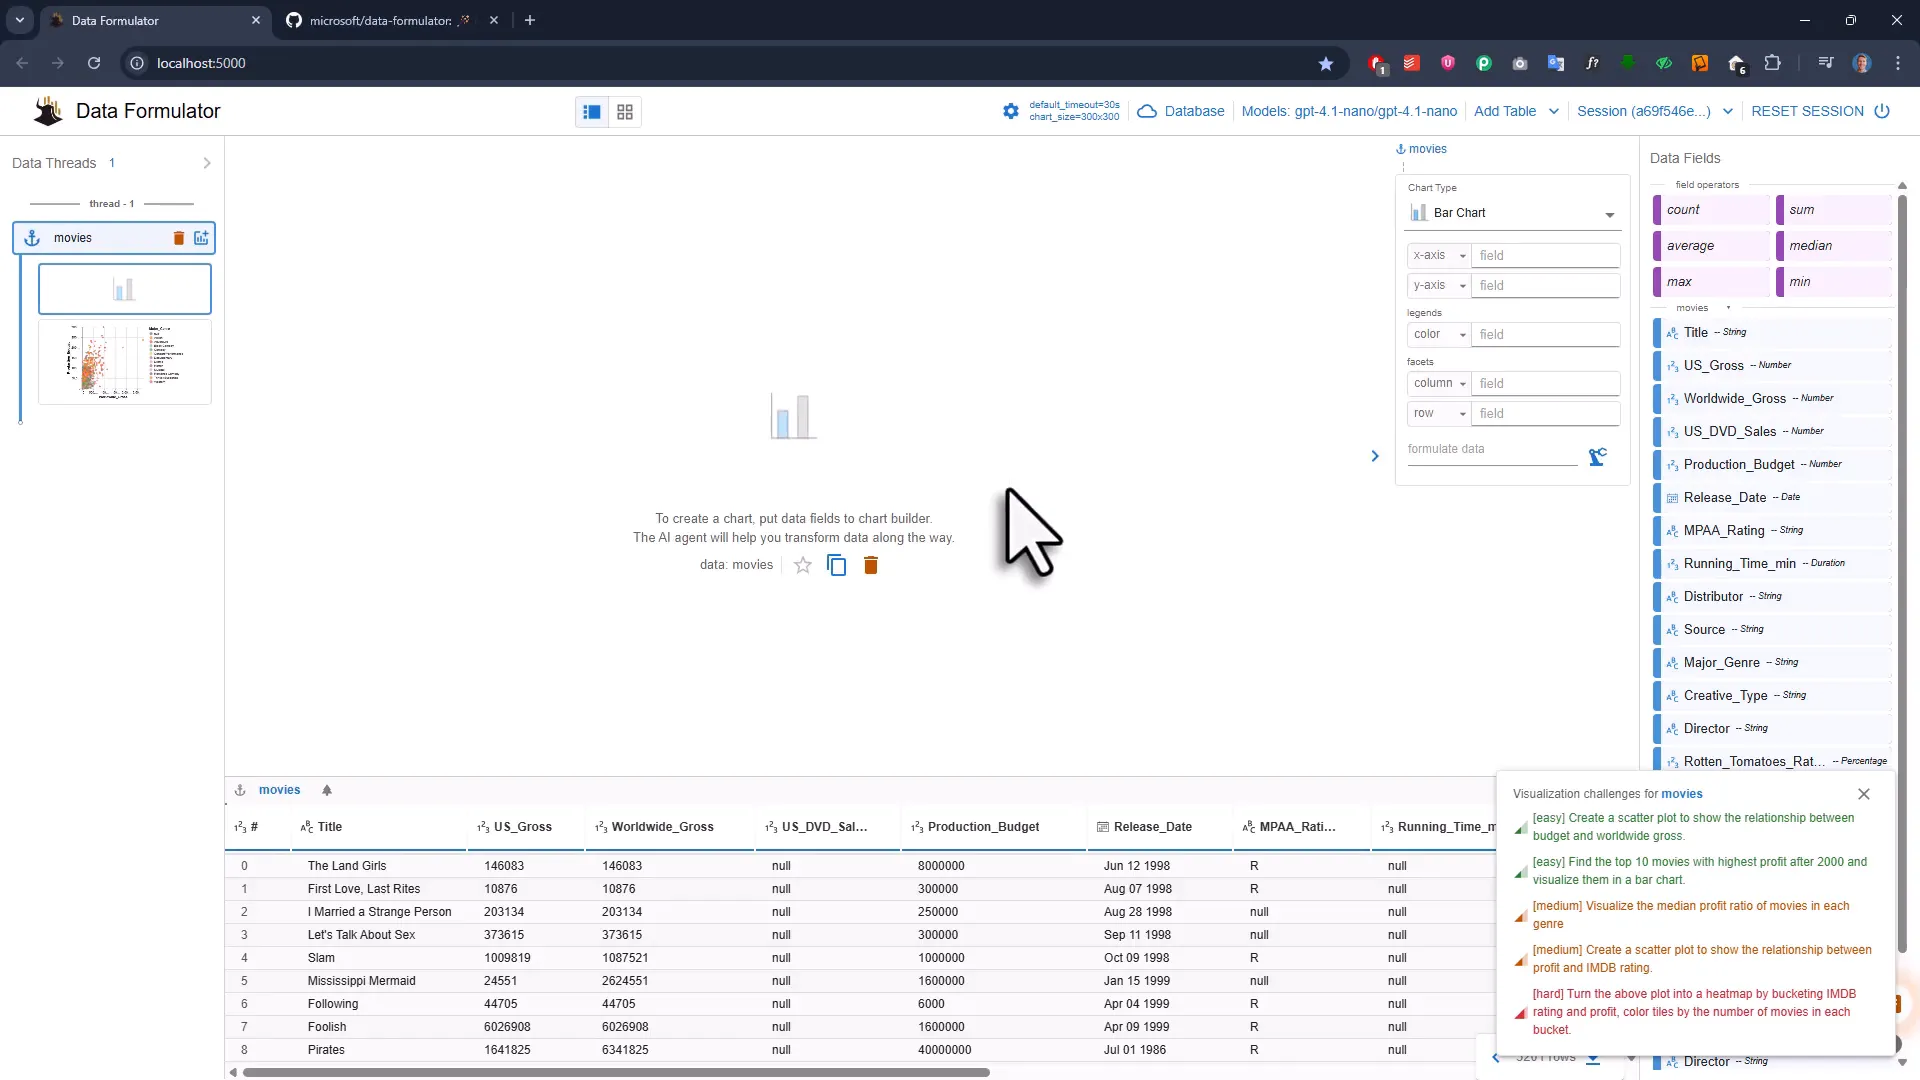Screen dimensions: 1920x1080
Task: Delete chart with trash icon below canvas
Action: pos(870,565)
